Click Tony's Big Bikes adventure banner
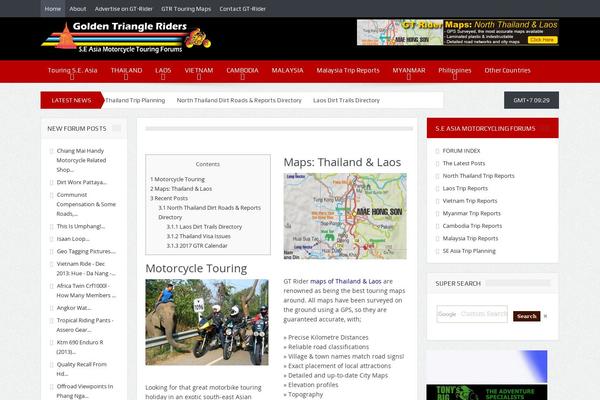Image resolution: width=600 pixels, height=400 pixels. click(486, 392)
